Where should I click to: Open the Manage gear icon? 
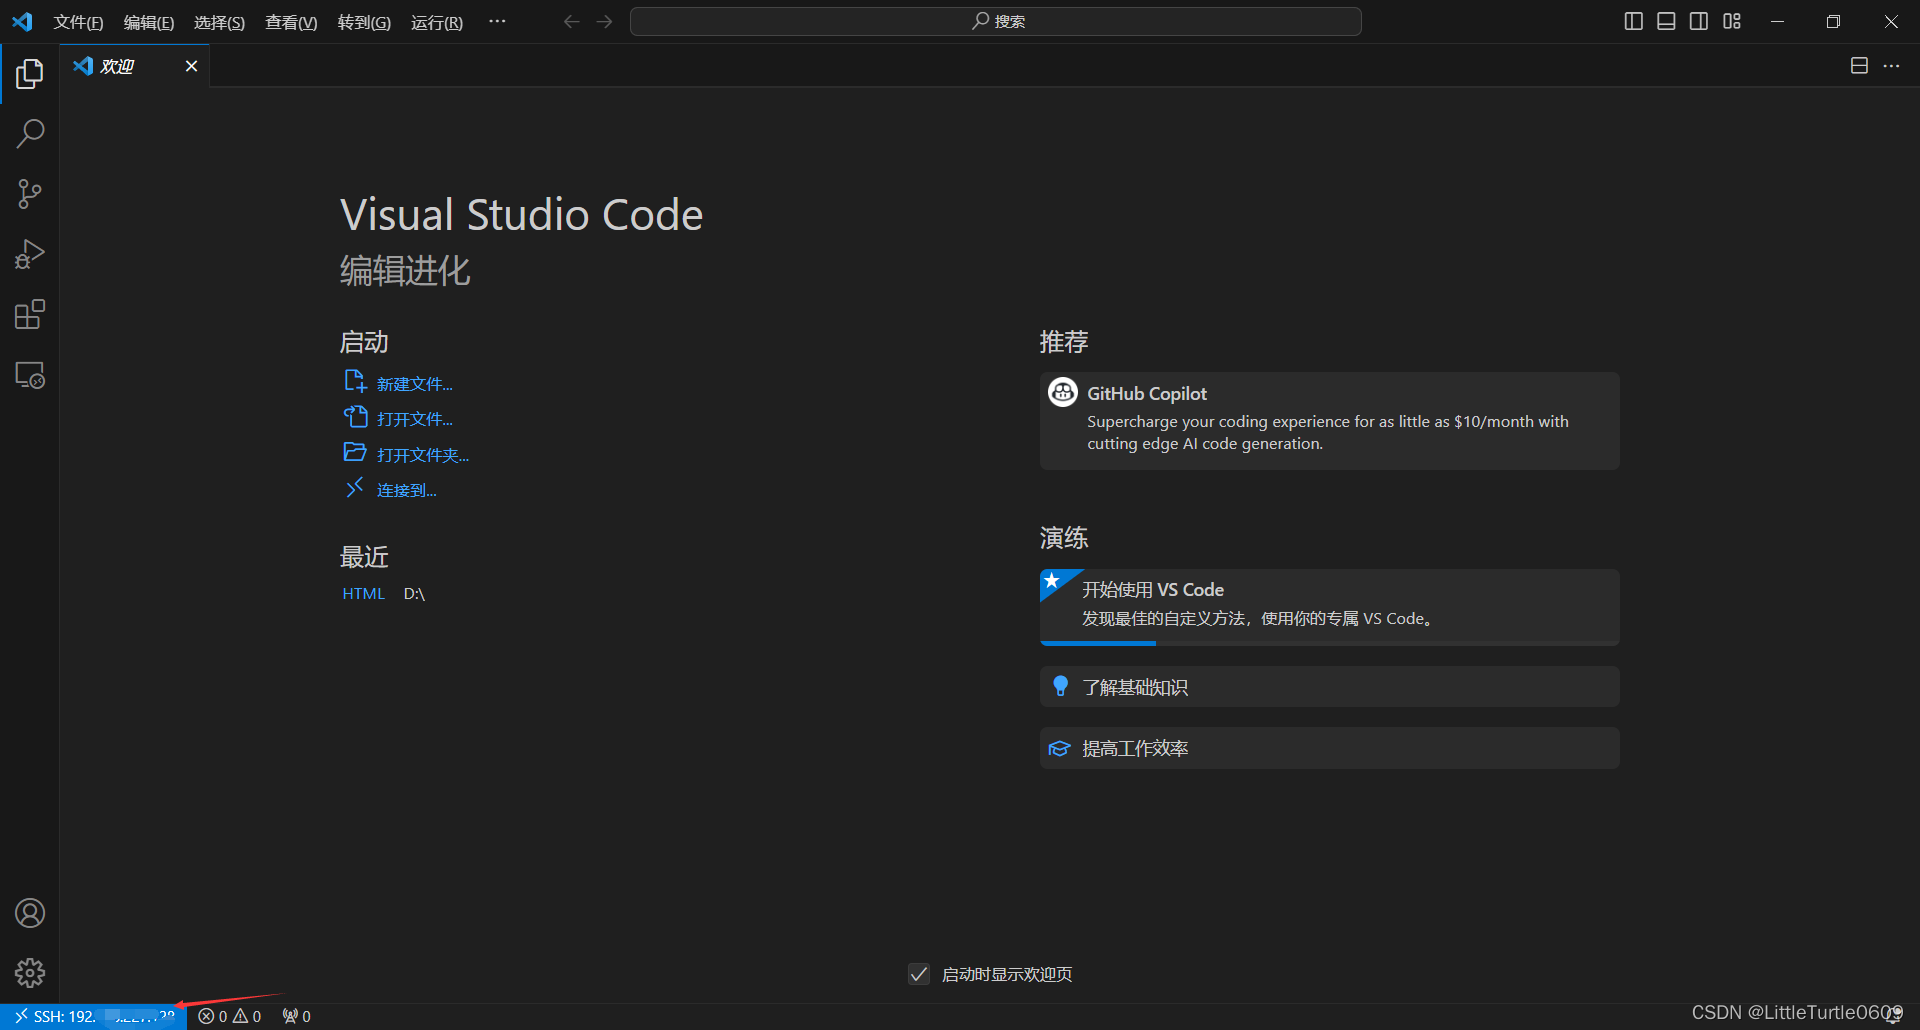click(x=30, y=973)
